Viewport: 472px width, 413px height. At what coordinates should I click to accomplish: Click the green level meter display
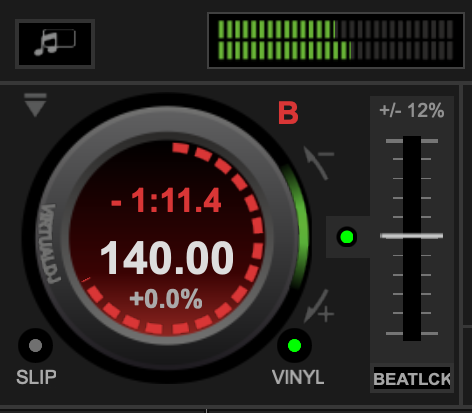click(x=336, y=40)
